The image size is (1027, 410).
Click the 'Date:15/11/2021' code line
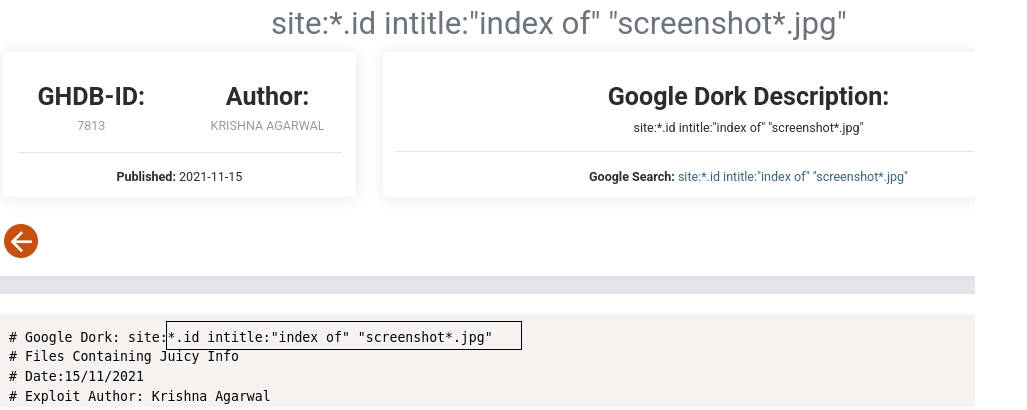76,377
